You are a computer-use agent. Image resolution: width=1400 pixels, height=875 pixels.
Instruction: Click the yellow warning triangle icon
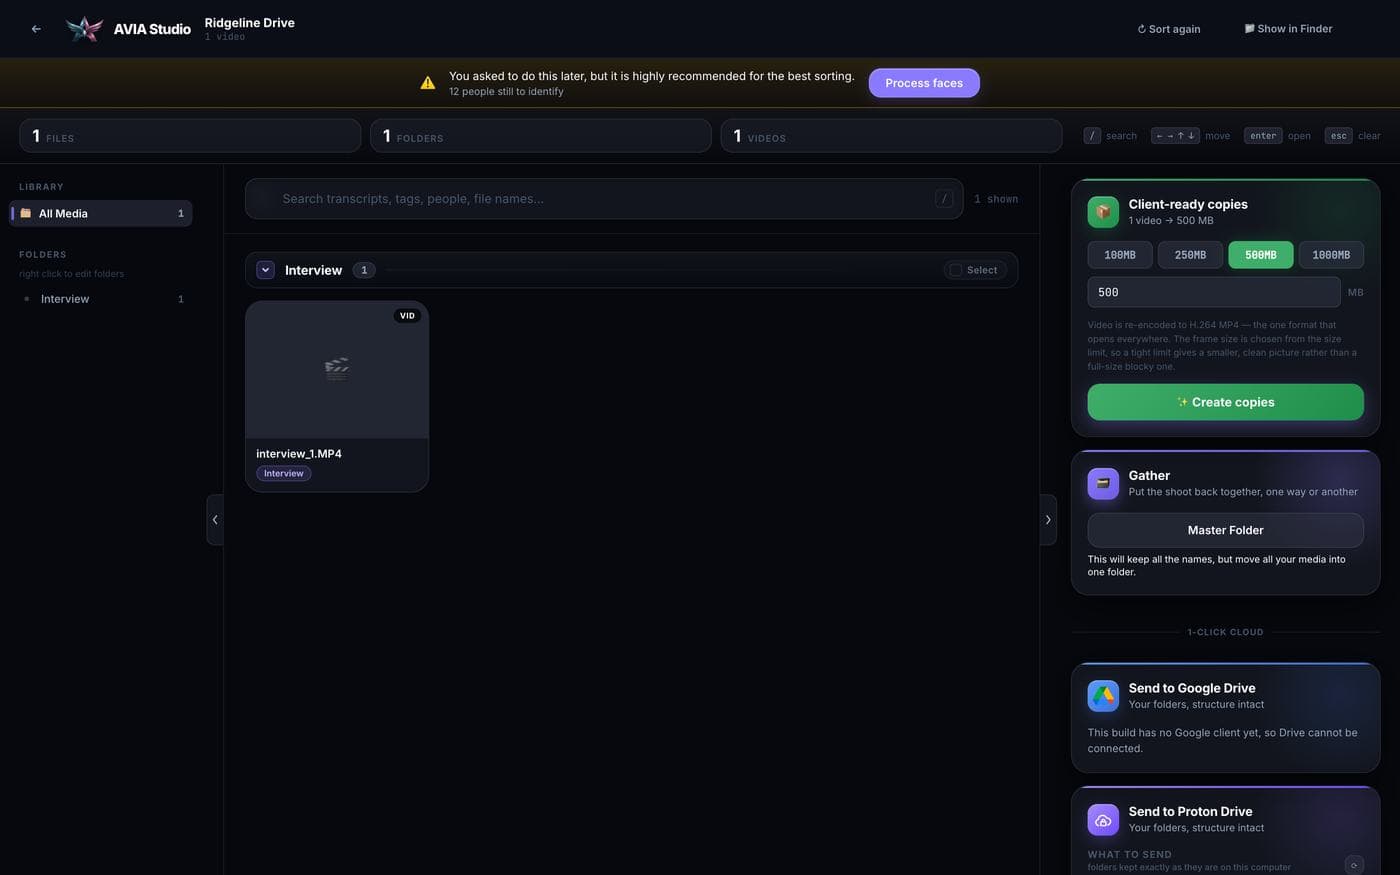(x=428, y=83)
